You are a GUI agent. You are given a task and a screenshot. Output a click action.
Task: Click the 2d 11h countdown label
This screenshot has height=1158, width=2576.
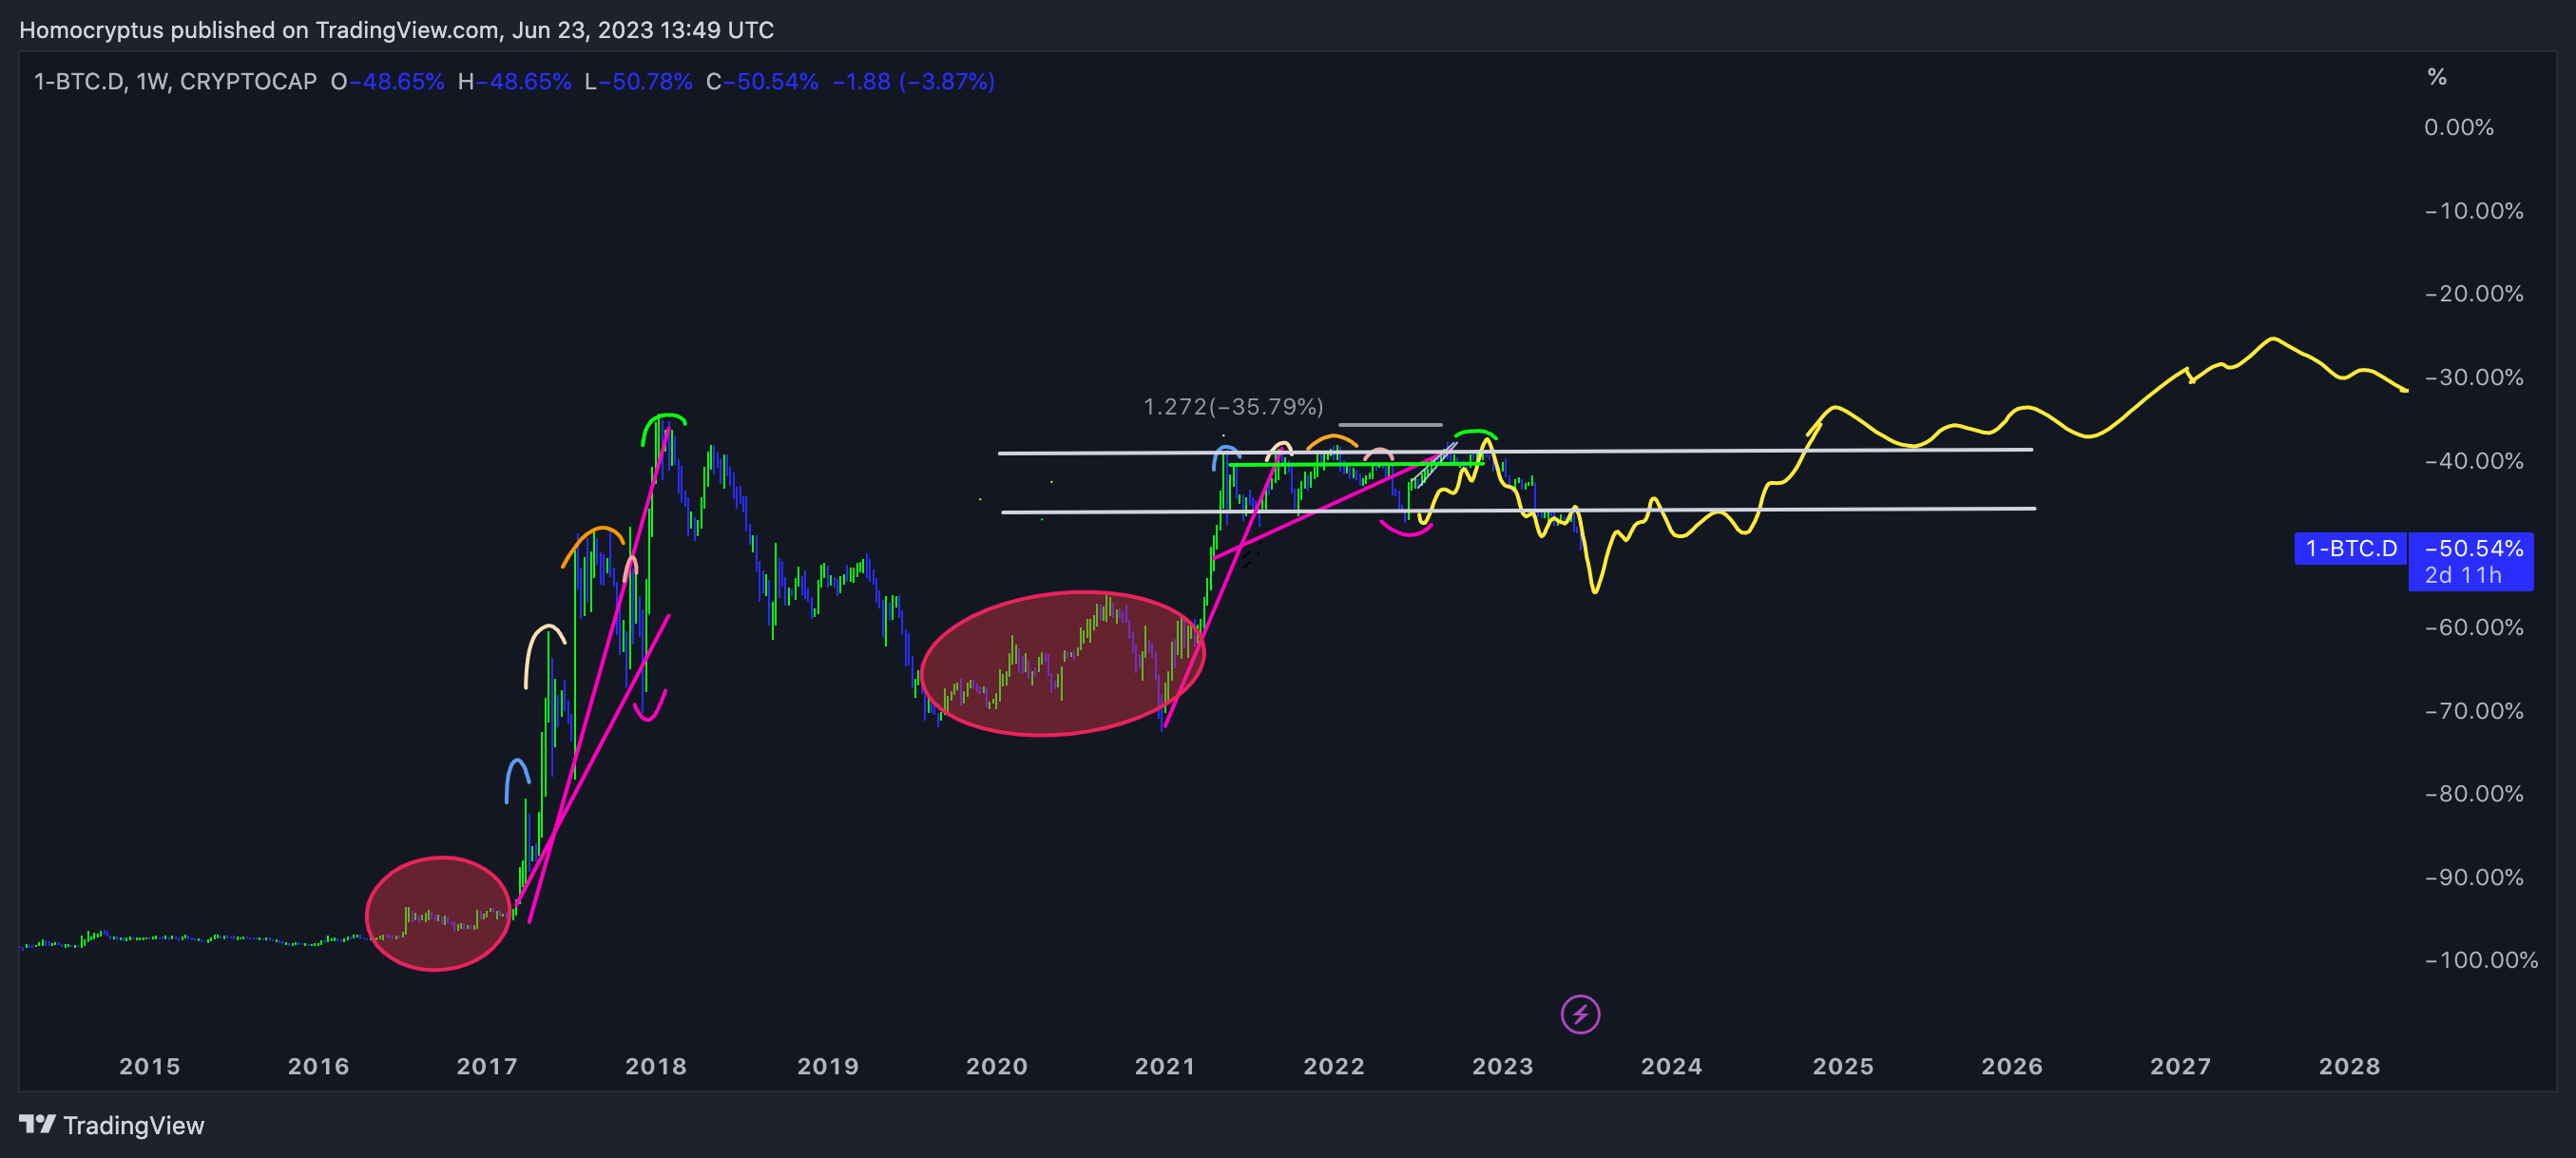coord(2462,575)
